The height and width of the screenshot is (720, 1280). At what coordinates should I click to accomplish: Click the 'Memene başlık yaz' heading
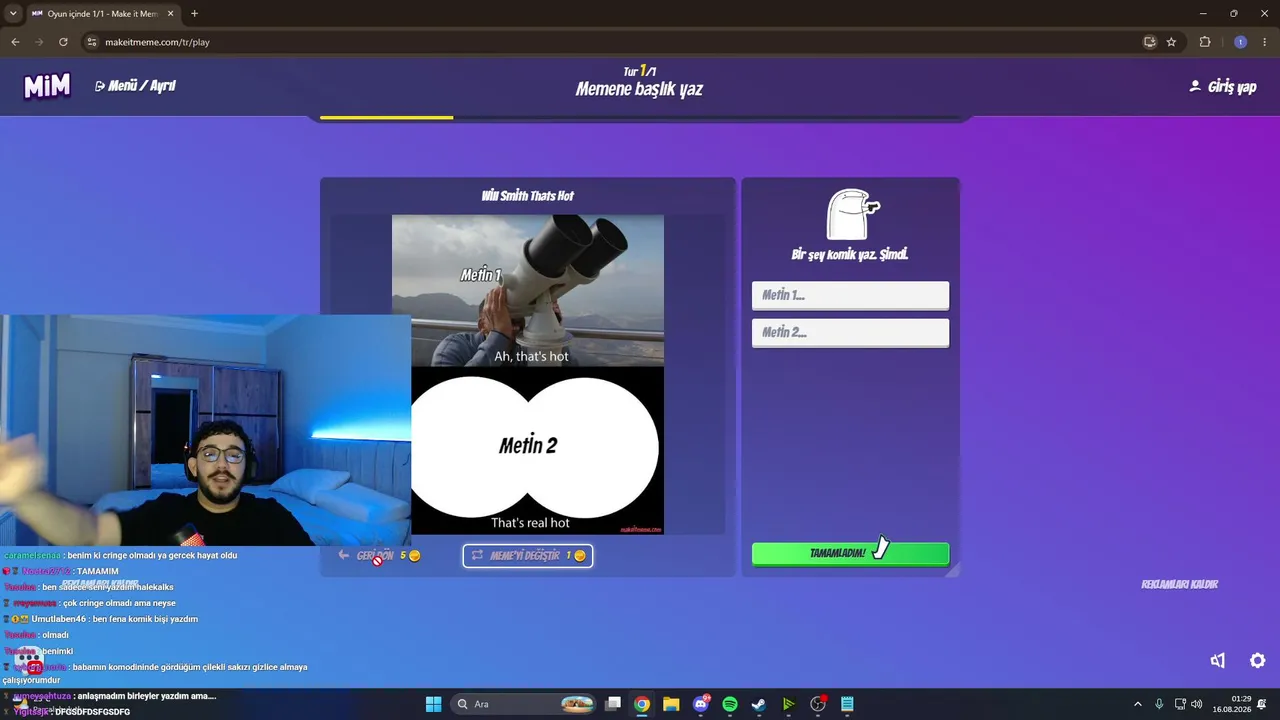639,89
